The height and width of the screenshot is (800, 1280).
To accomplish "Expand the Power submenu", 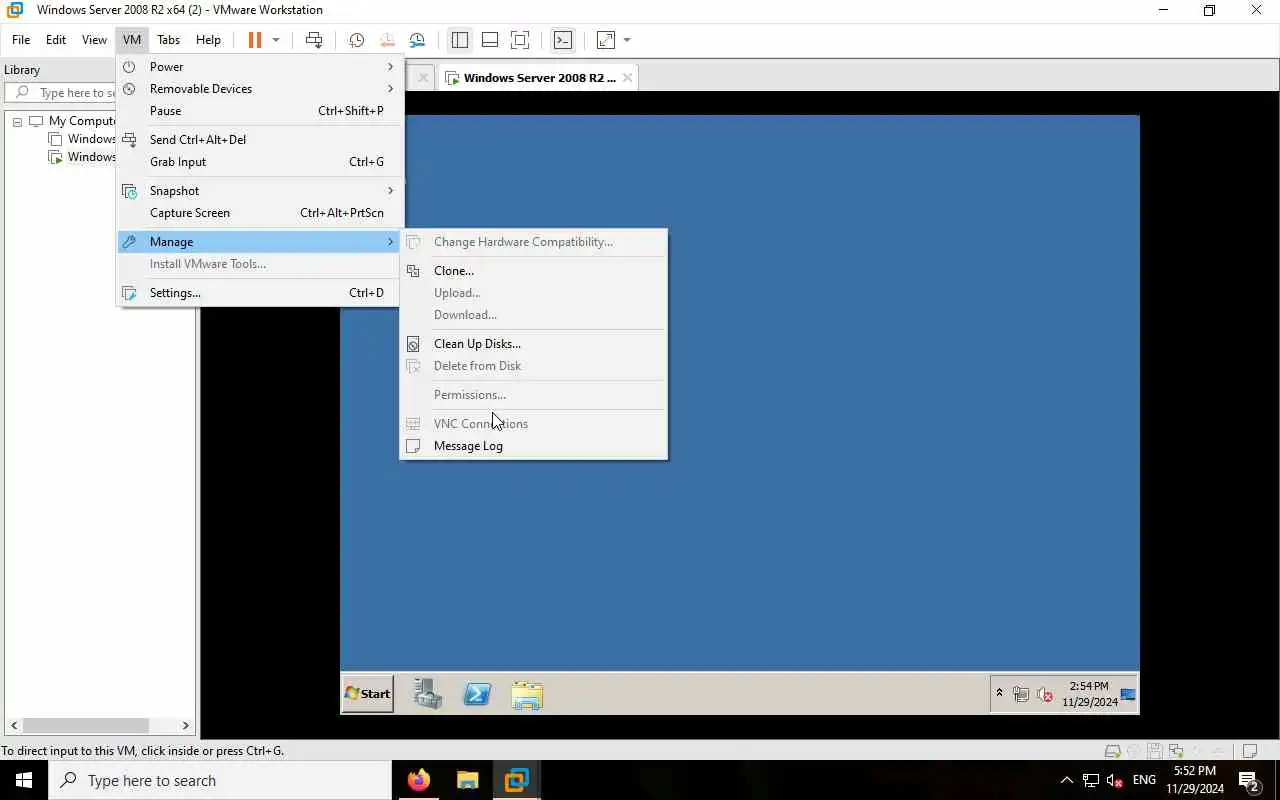I will click(259, 67).
